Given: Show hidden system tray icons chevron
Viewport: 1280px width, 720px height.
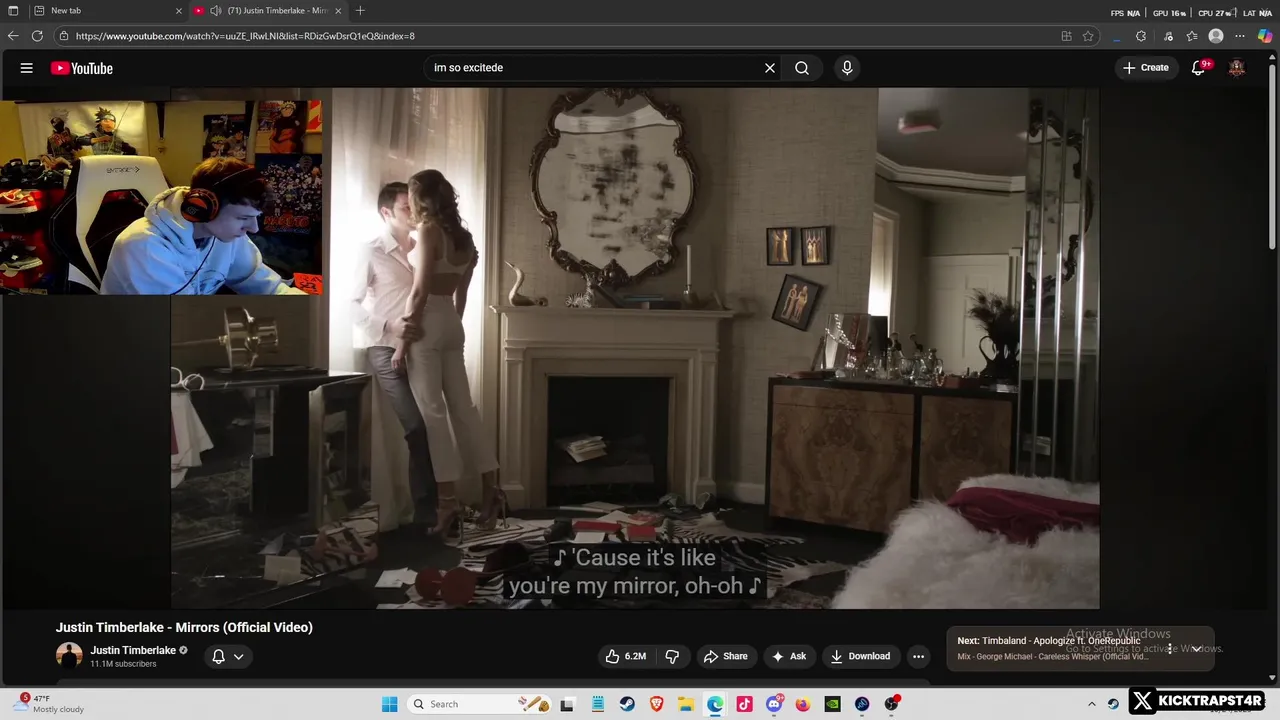Looking at the screenshot, I should pos(1092,704).
